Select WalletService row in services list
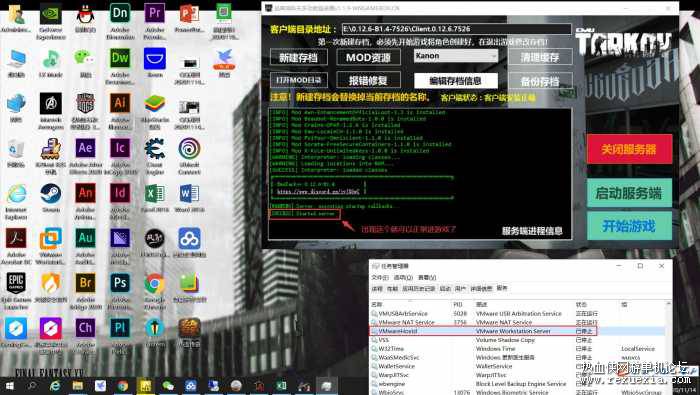Image resolution: width=700 pixels, height=395 pixels. [518, 366]
